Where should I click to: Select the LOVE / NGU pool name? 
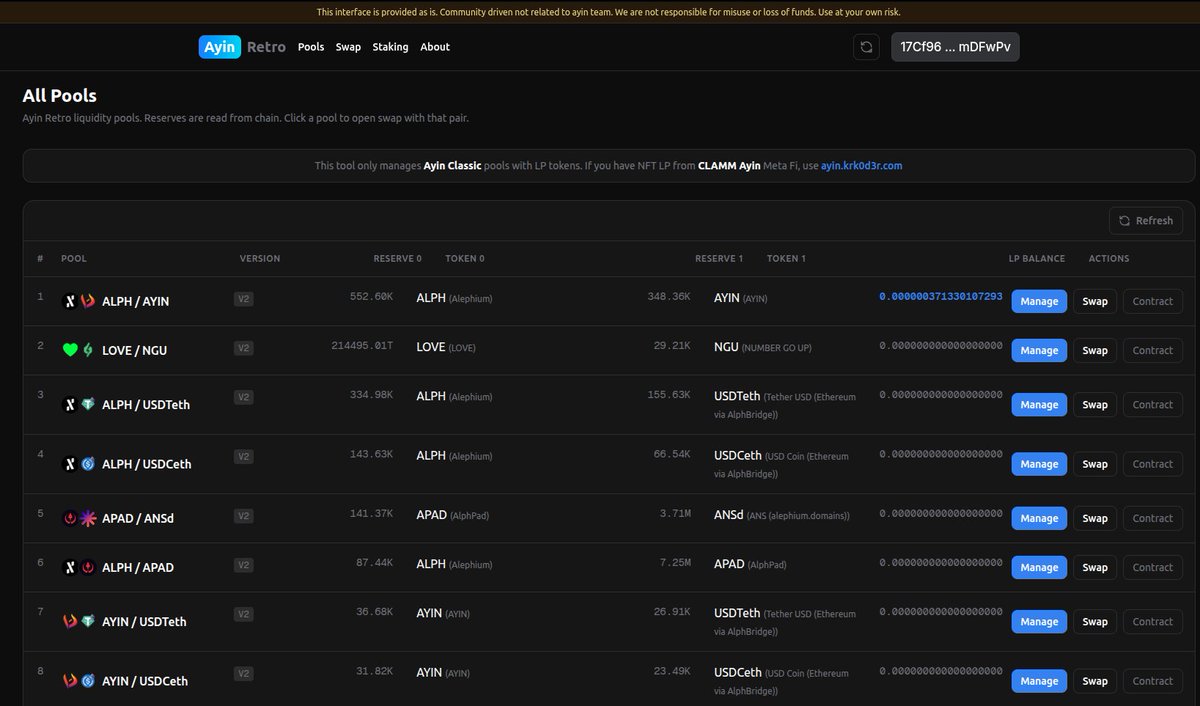click(134, 350)
